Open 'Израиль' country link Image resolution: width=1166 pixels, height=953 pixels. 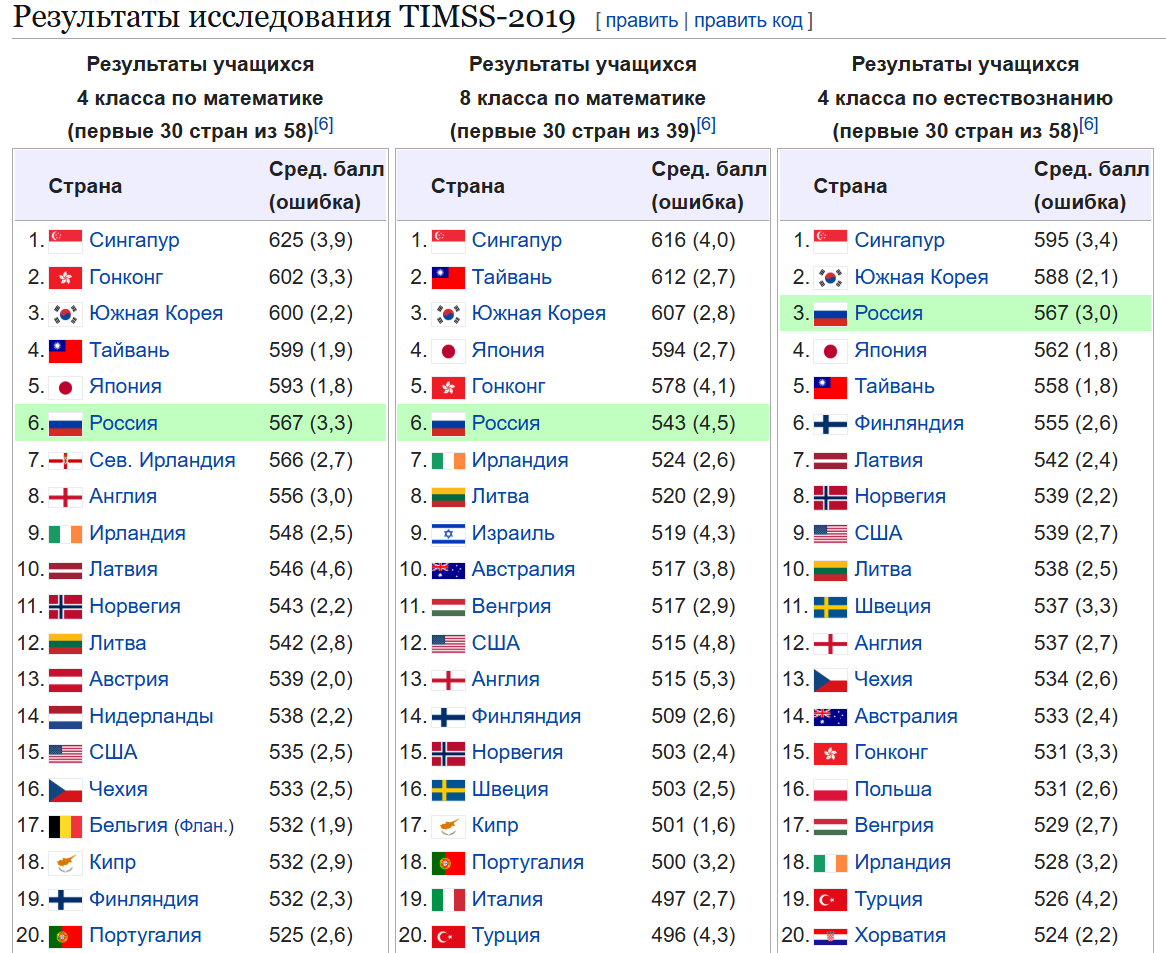(x=513, y=533)
